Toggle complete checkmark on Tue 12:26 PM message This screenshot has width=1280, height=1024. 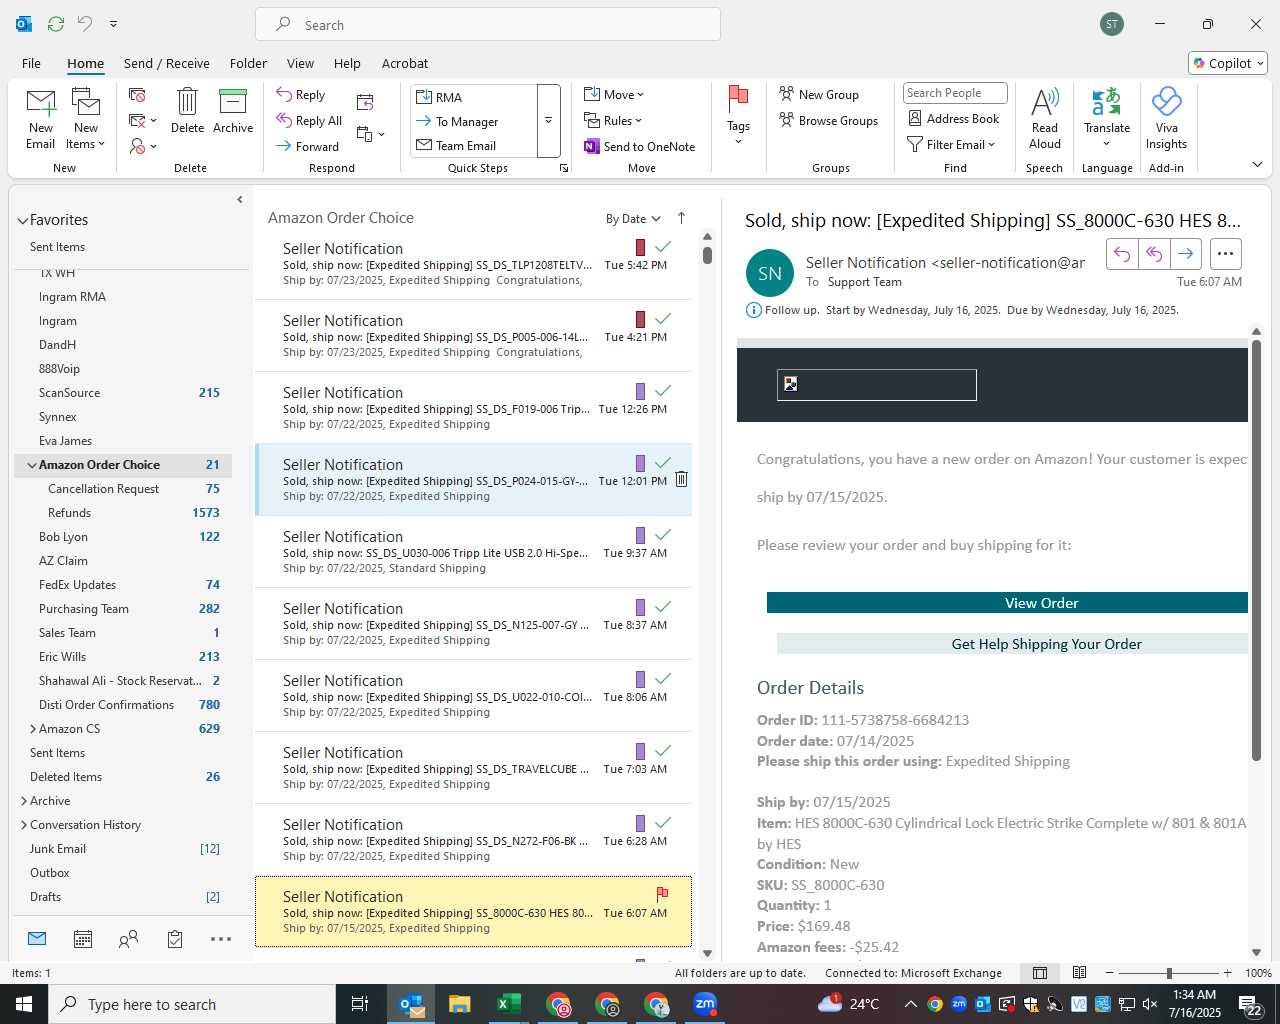[x=662, y=390]
